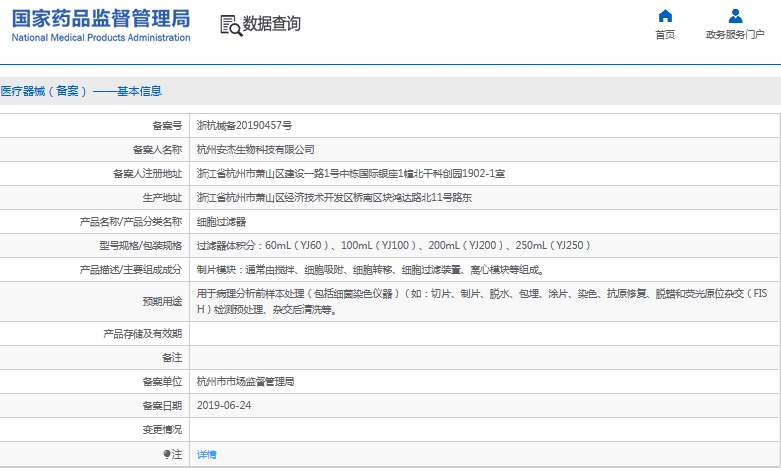781x475 pixels.
Task: Select registered address ending 1902-1室
Action: point(351,173)
